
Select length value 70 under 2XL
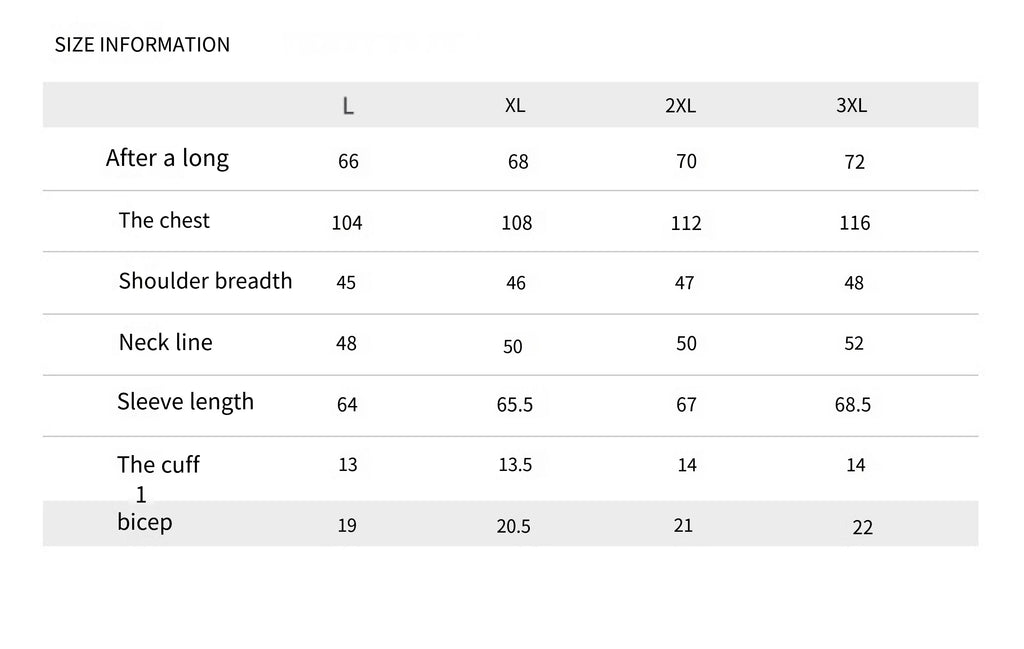(686, 162)
